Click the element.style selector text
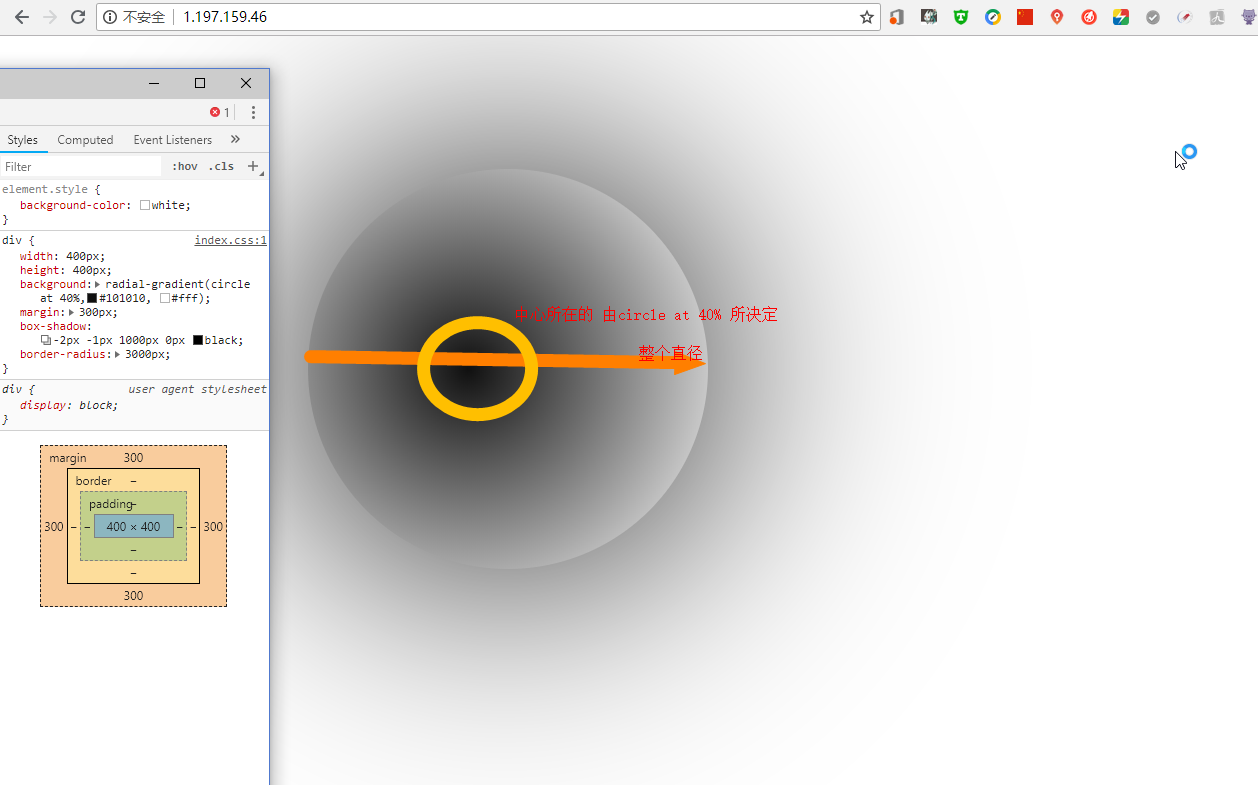The height and width of the screenshot is (785, 1258). click(x=46, y=189)
